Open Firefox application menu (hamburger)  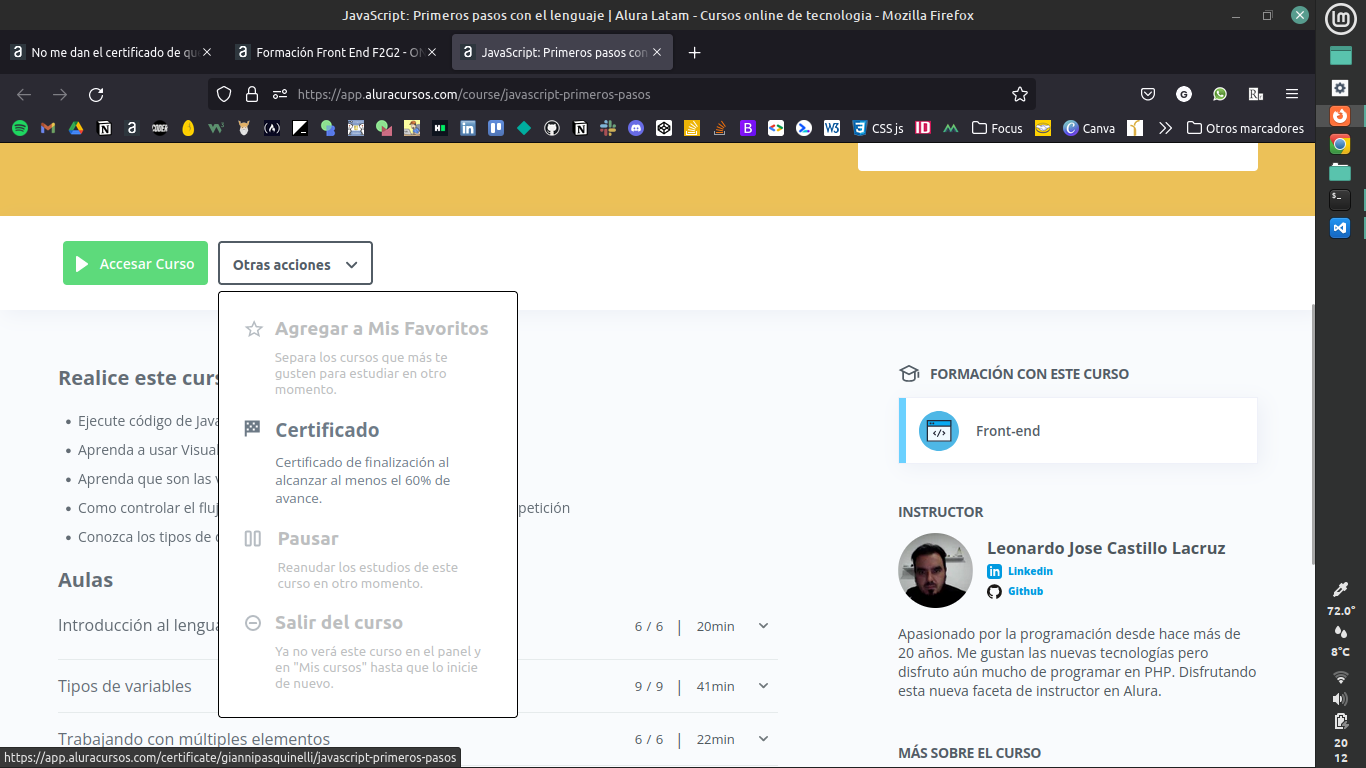(x=1292, y=94)
